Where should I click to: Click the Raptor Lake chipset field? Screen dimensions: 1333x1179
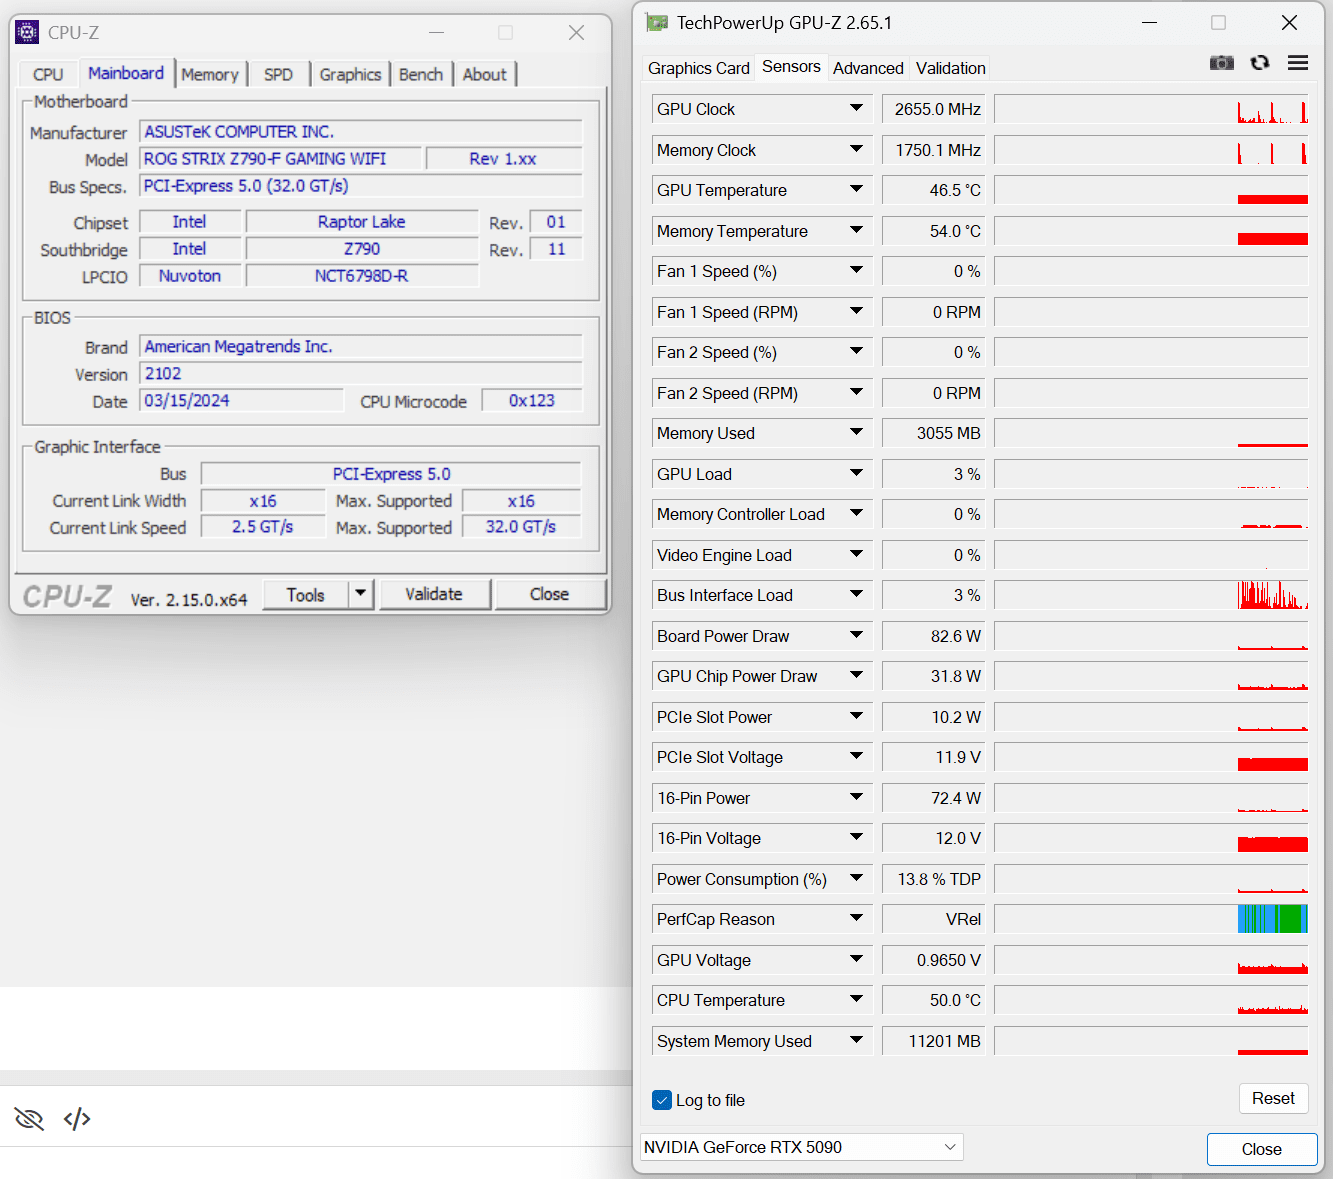point(362,221)
